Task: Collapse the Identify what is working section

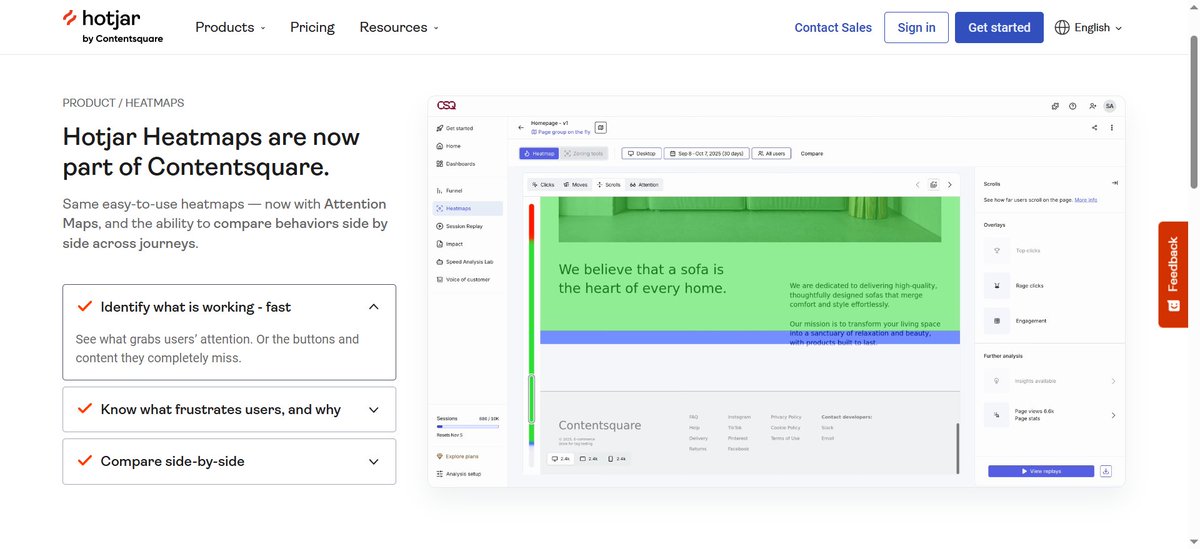Action: click(x=229, y=307)
